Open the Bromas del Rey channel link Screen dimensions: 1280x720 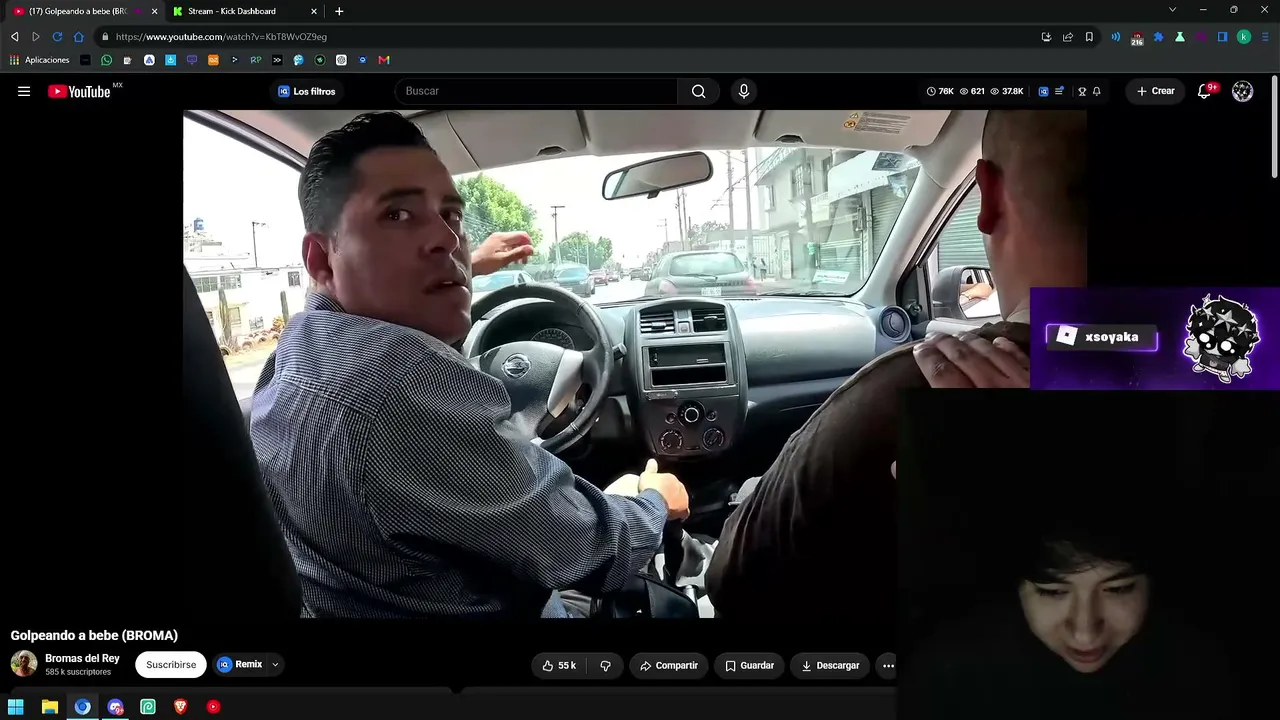pos(82,659)
